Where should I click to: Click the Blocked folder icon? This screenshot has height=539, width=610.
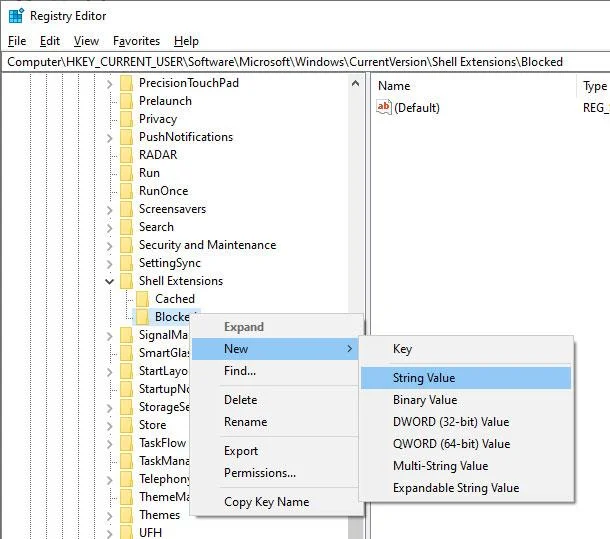click(x=142, y=317)
